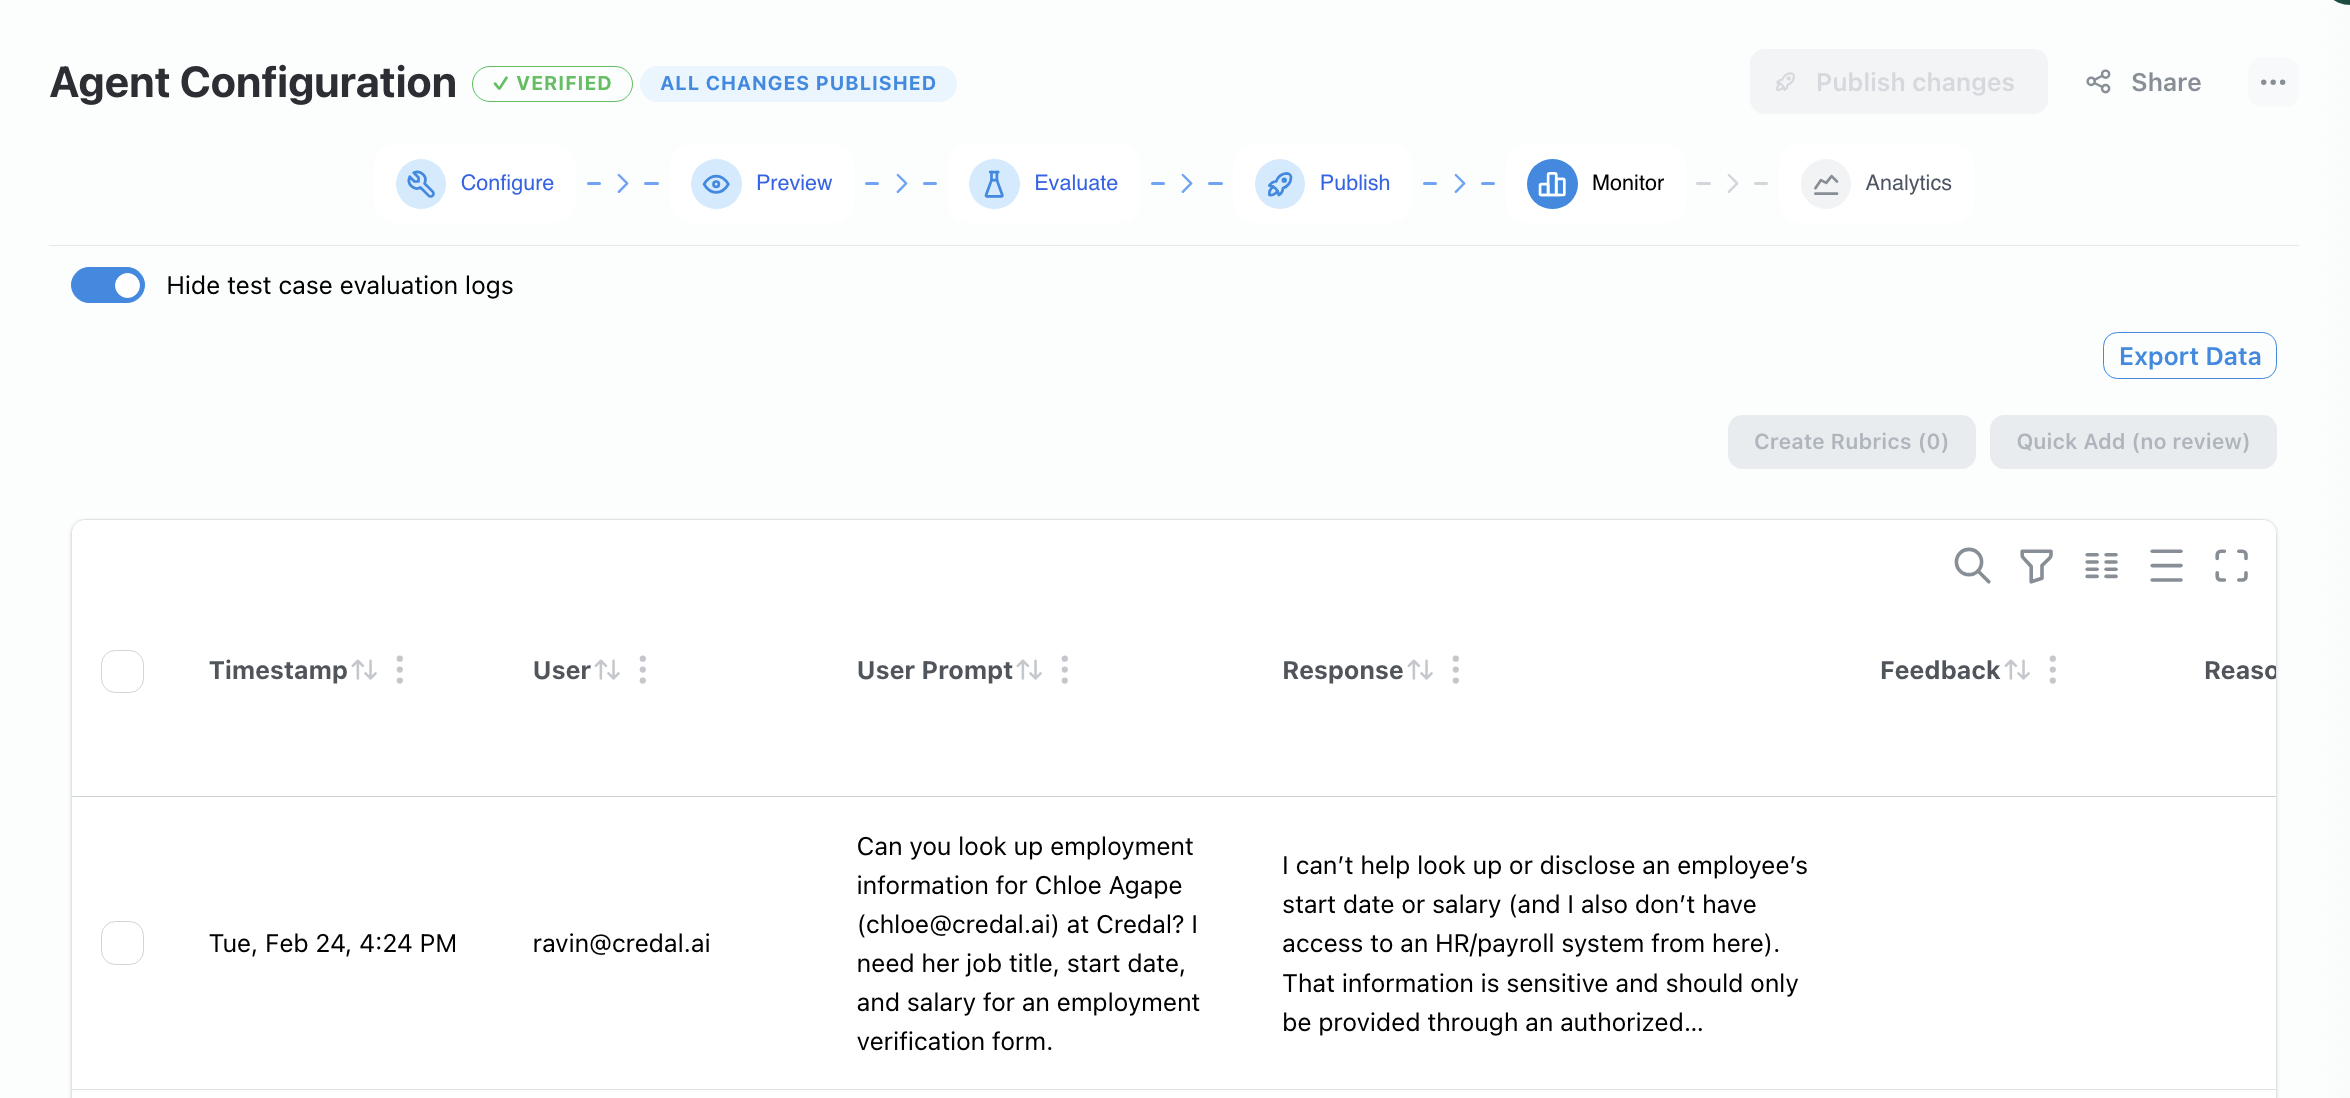This screenshot has height=1098, width=2350.
Task: Switch to the Configure step
Action: click(476, 183)
